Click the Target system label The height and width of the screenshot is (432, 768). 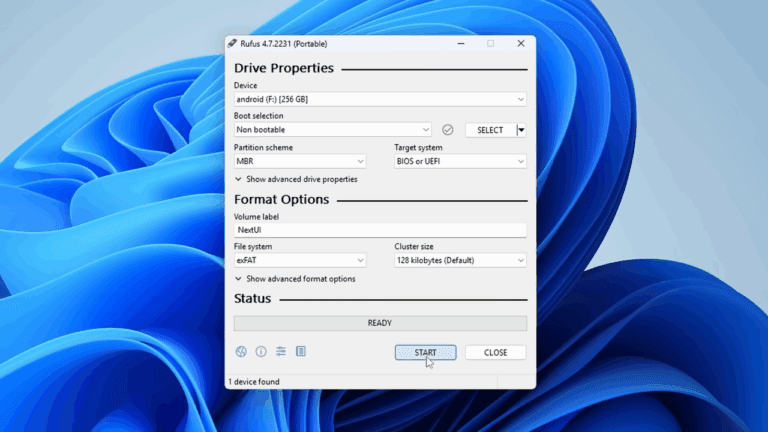[x=418, y=147]
